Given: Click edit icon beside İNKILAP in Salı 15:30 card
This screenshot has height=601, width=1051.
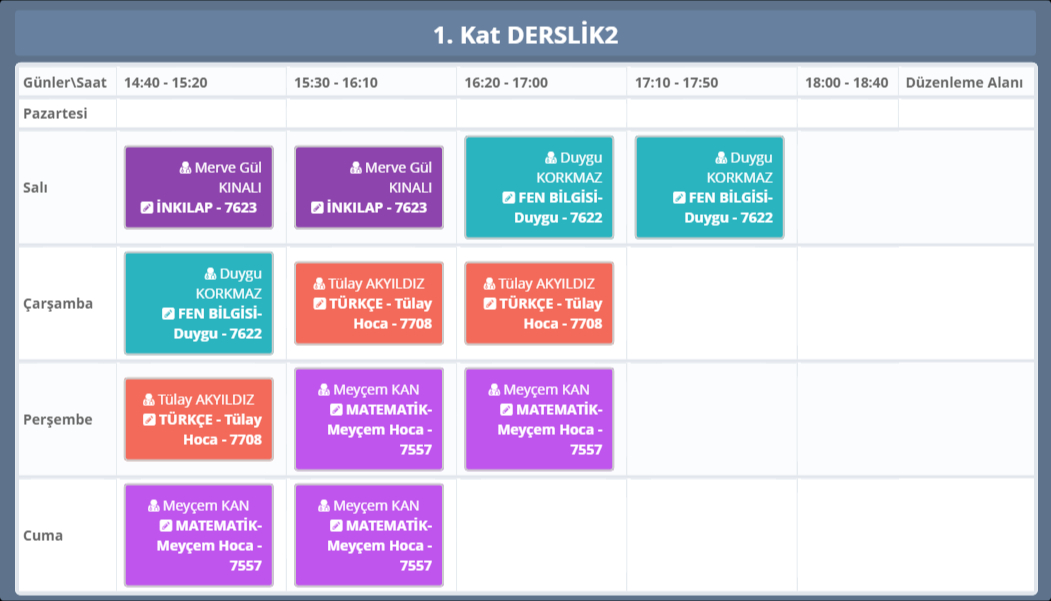Looking at the screenshot, I should [317, 208].
